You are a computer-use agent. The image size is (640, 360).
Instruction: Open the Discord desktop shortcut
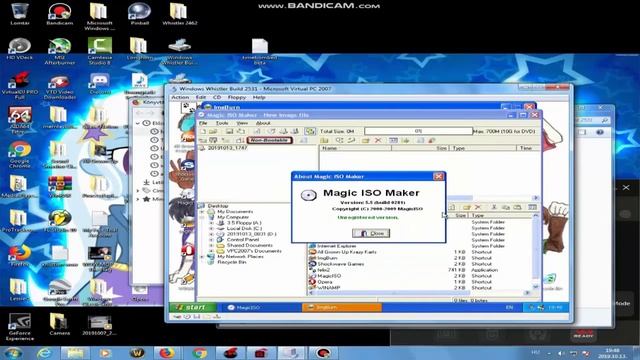tap(100, 84)
